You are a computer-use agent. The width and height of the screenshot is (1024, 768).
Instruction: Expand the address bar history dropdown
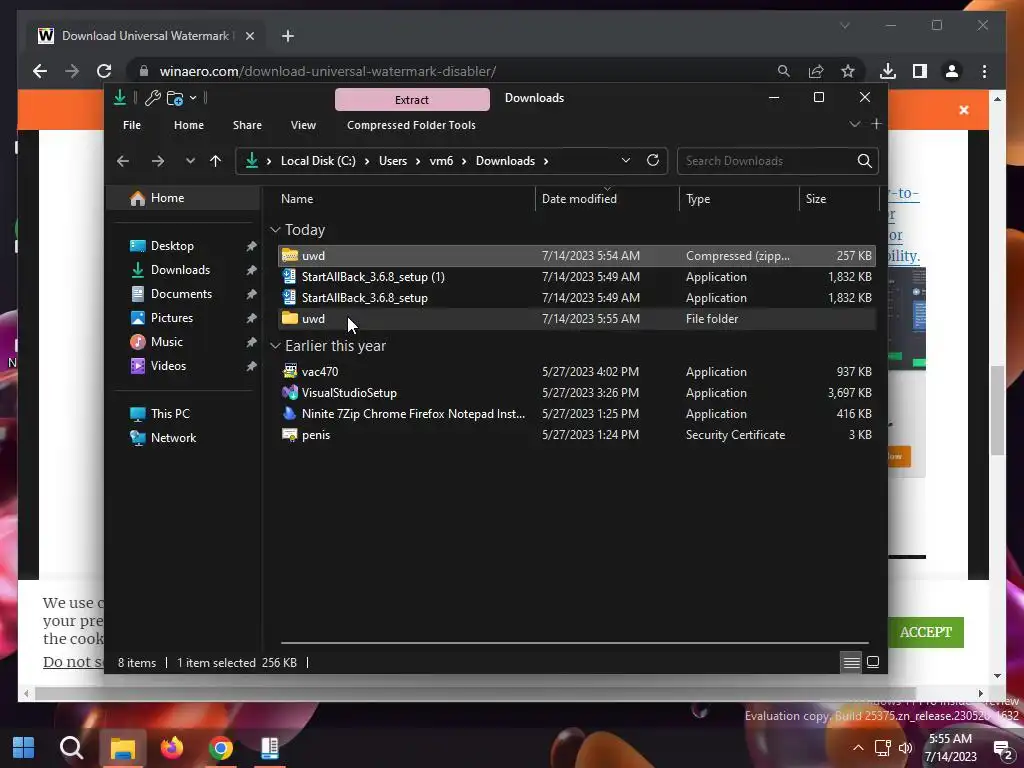[x=626, y=161]
